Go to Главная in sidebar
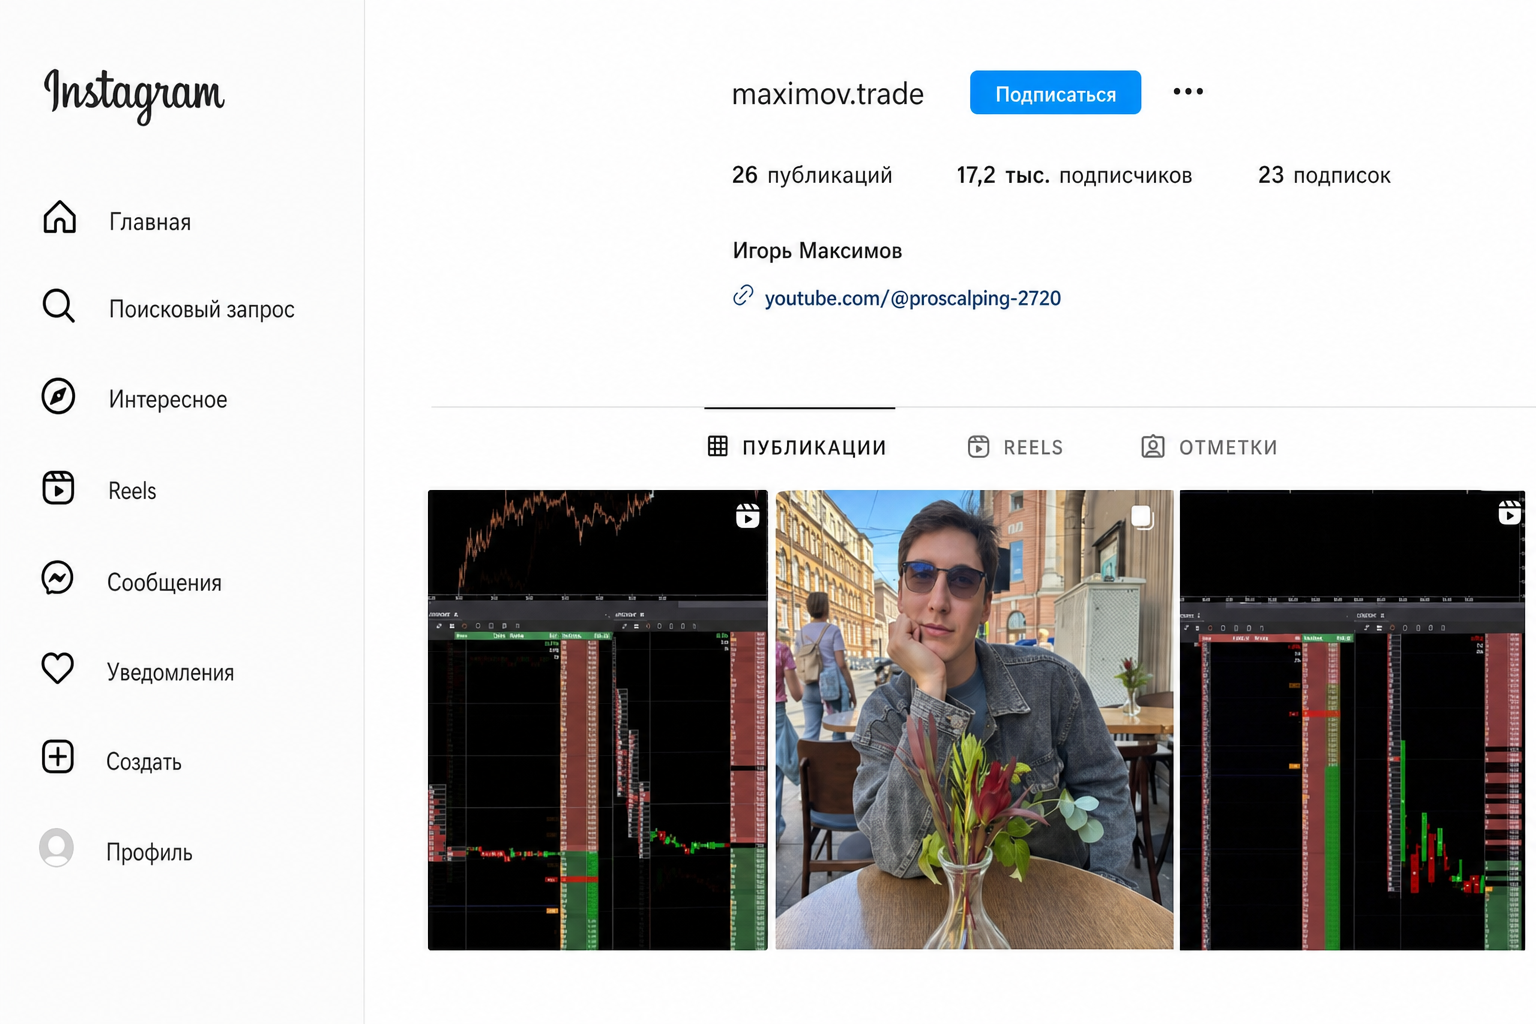 tap(150, 222)
